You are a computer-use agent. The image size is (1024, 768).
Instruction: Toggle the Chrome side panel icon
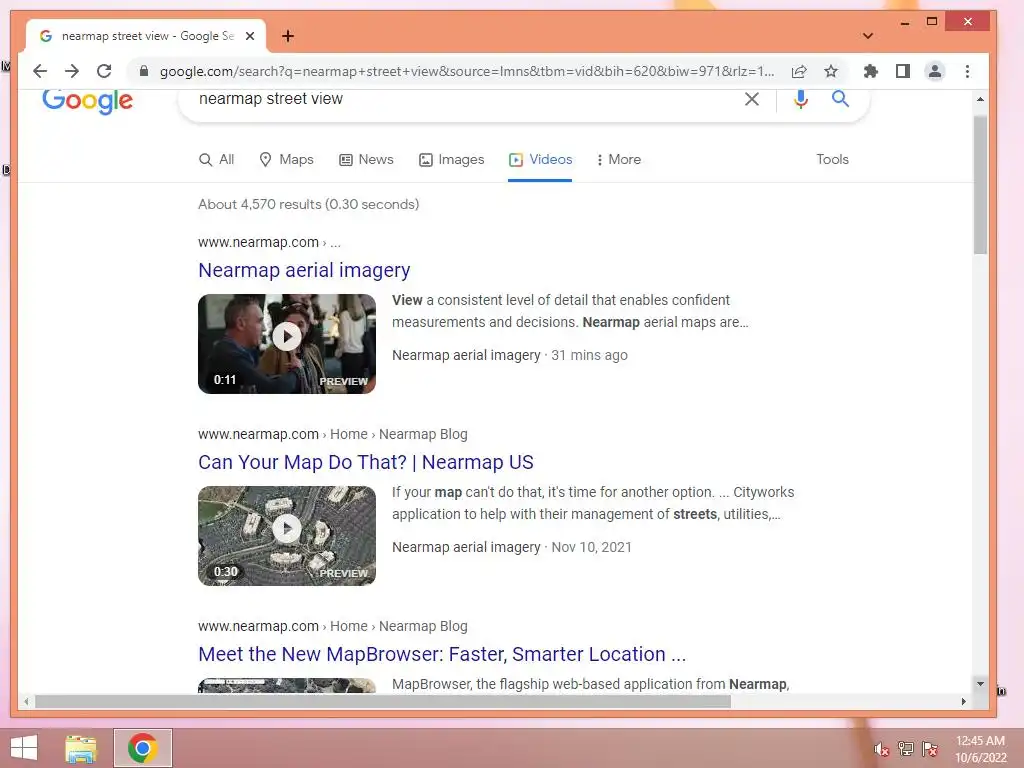[x=903, y=71]
